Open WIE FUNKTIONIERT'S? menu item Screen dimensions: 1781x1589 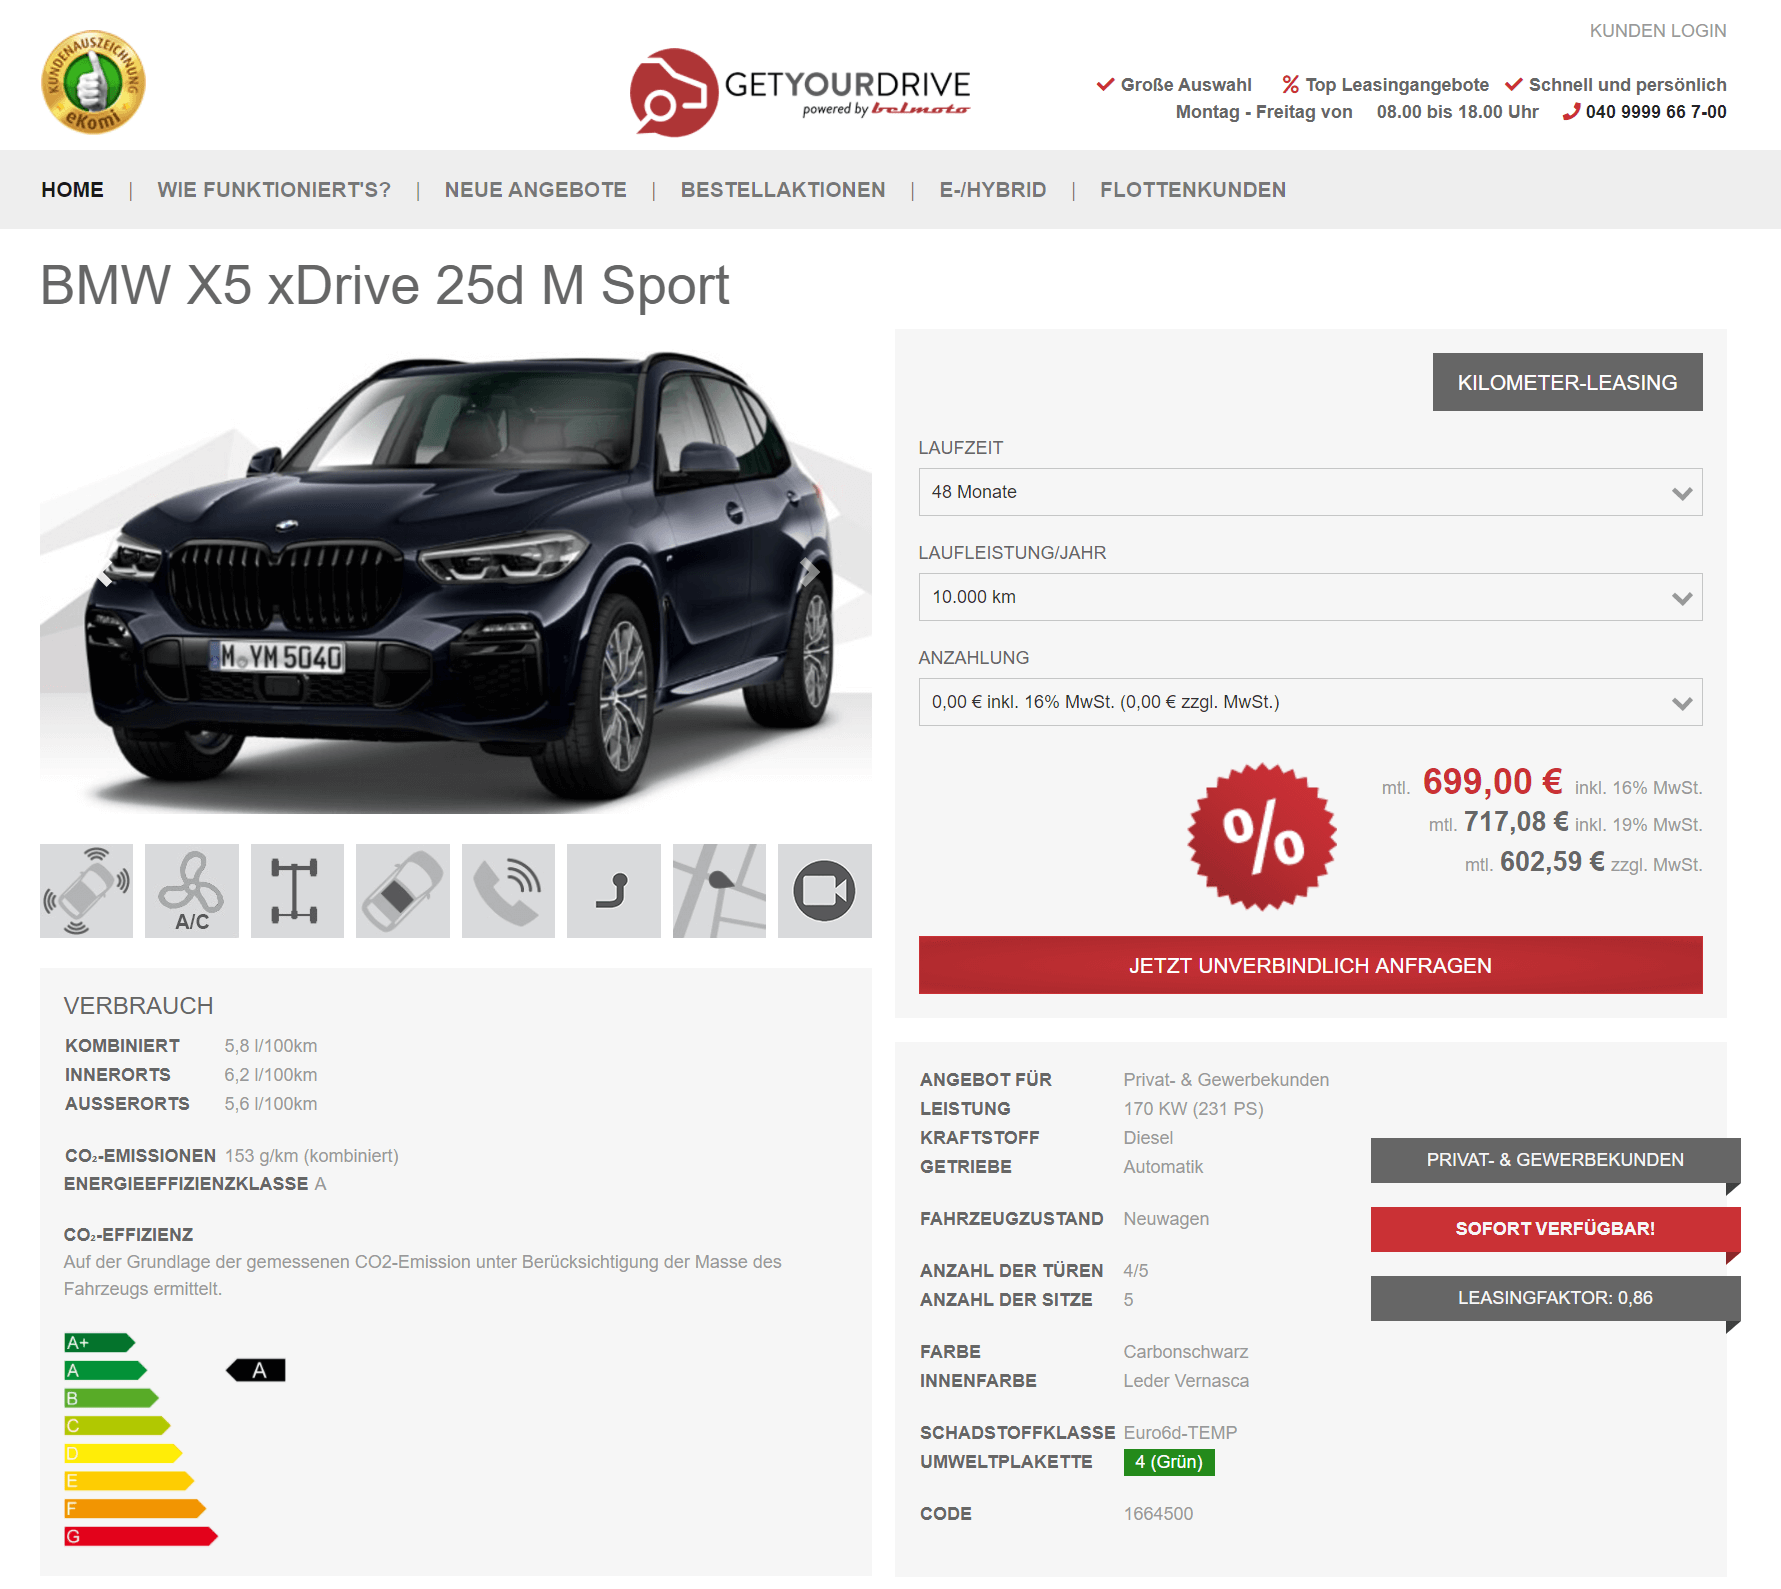274,190
